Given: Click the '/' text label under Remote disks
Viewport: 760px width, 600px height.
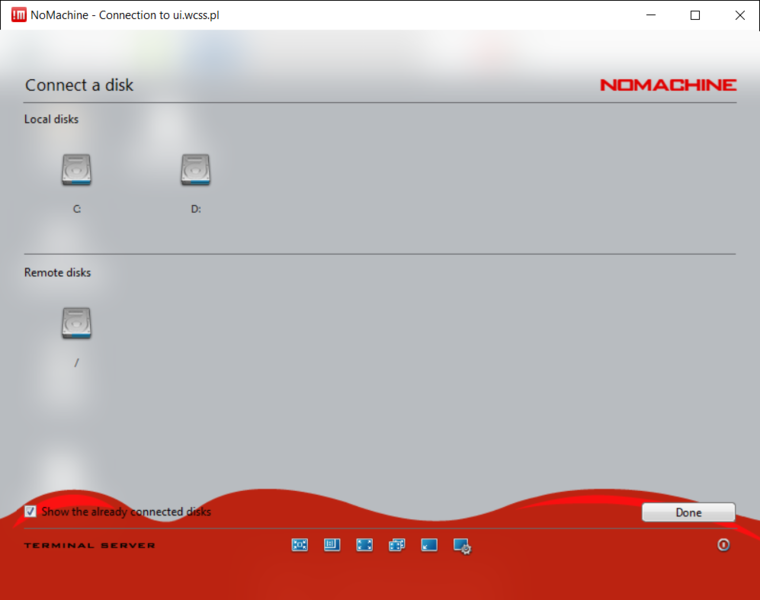Looking at the screenshot, I should pos(76,363).
